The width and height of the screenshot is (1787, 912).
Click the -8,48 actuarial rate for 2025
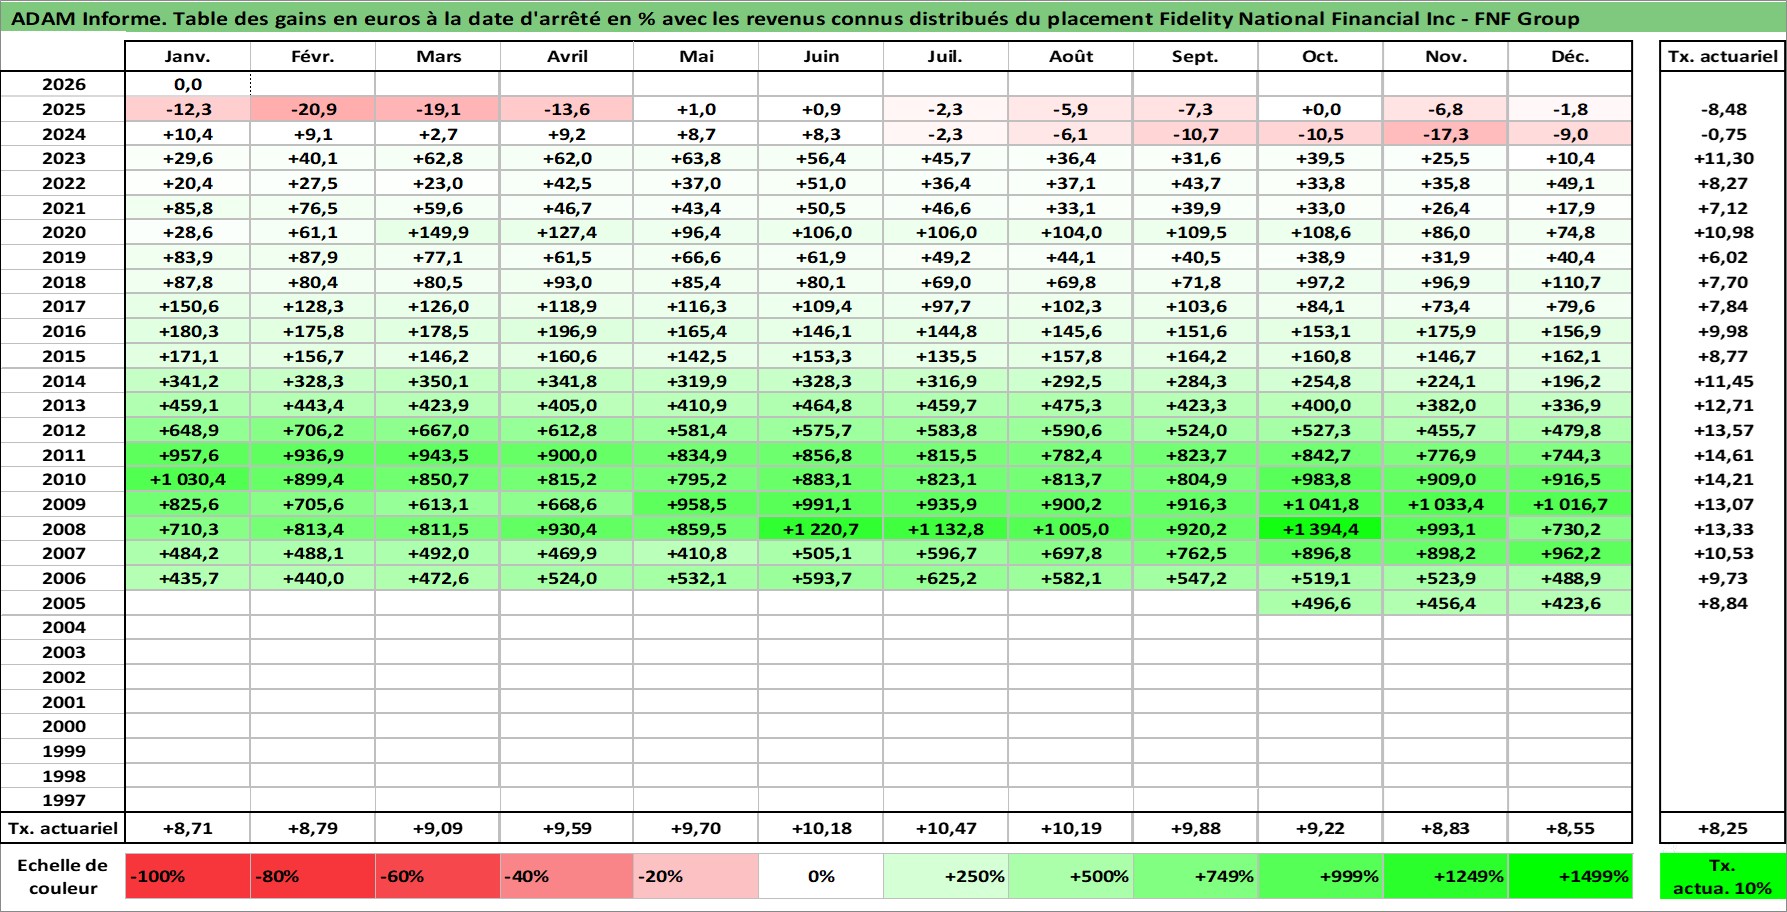(1722, 110)
